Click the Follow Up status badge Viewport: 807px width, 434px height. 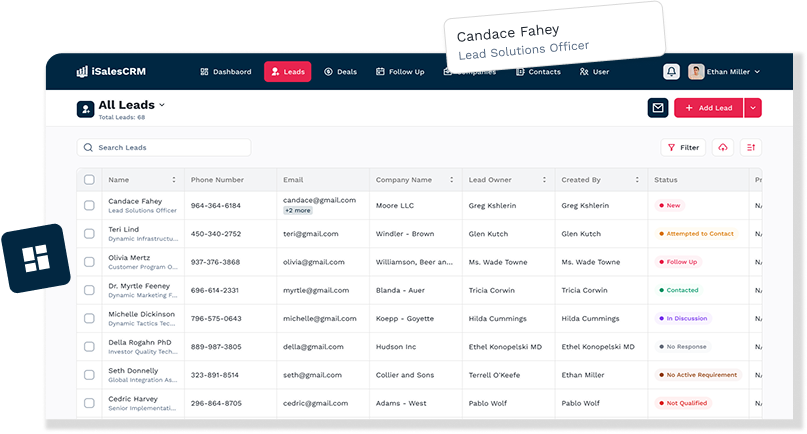[x=678, y=262]
